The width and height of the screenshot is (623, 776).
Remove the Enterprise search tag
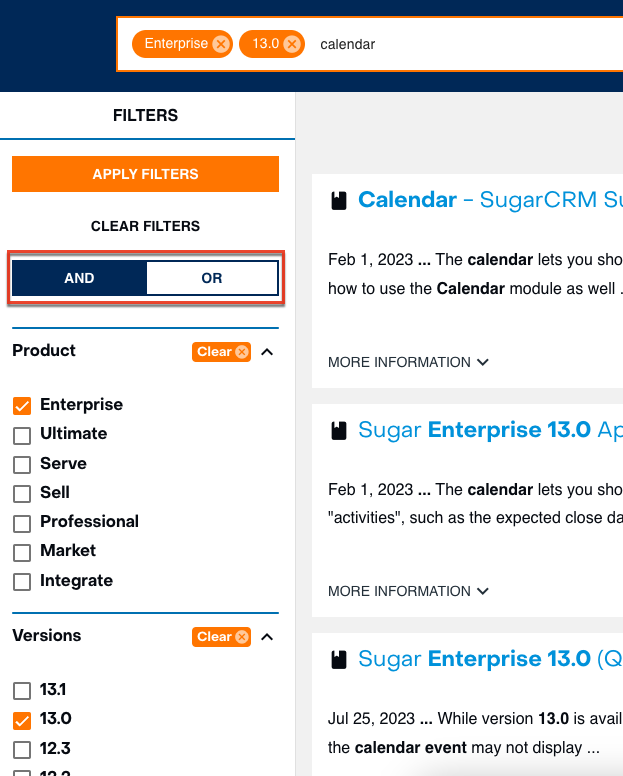pos(221,44)
